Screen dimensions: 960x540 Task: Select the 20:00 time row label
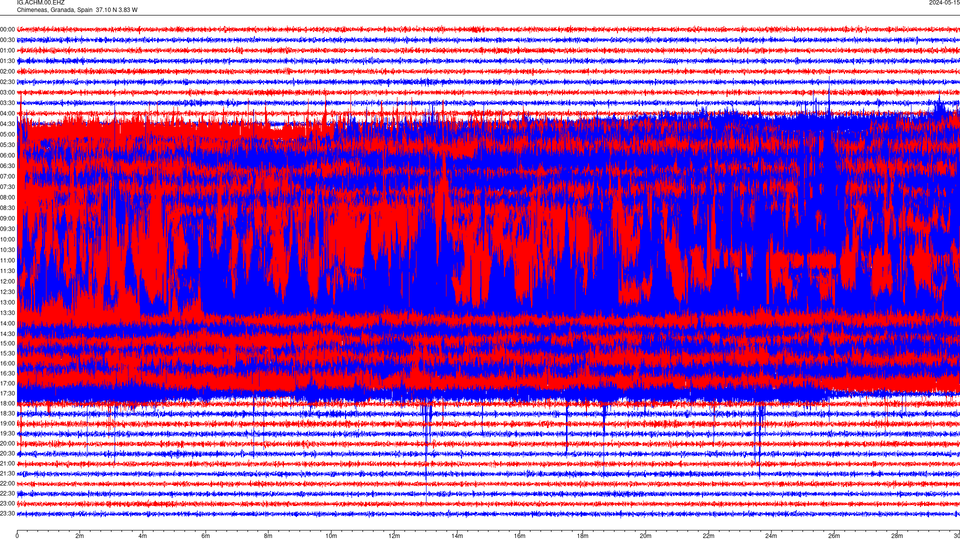[7, 443]
